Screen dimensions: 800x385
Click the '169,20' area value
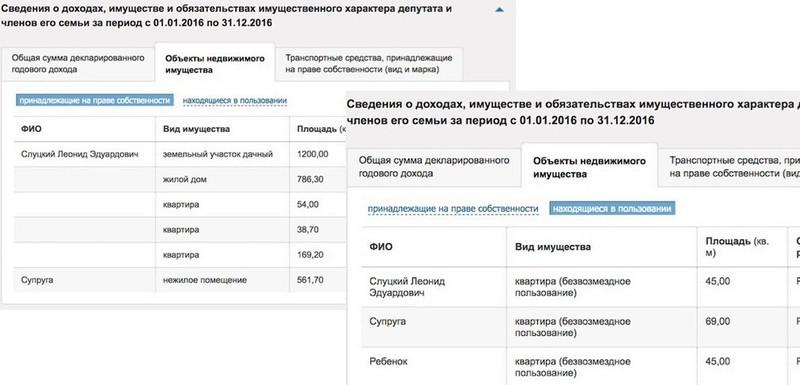(310, 255)
